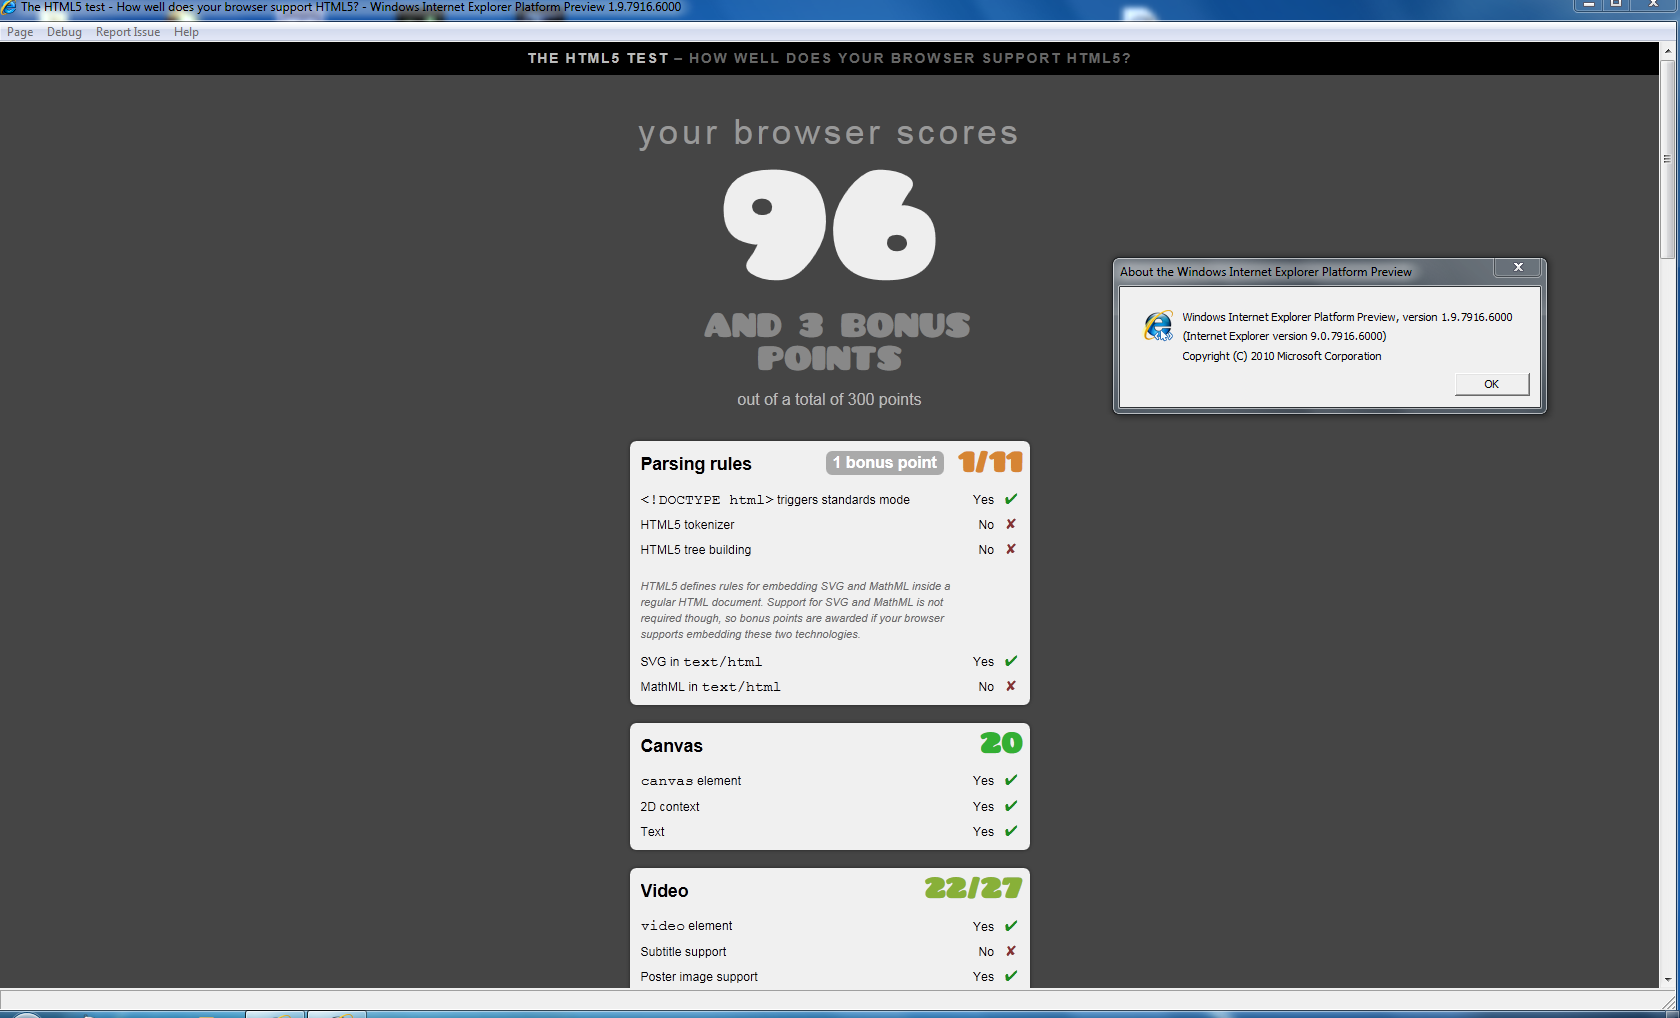Click the green check for canvas element
The height and width of the screenshot is (1018, 1680).
1011,780
